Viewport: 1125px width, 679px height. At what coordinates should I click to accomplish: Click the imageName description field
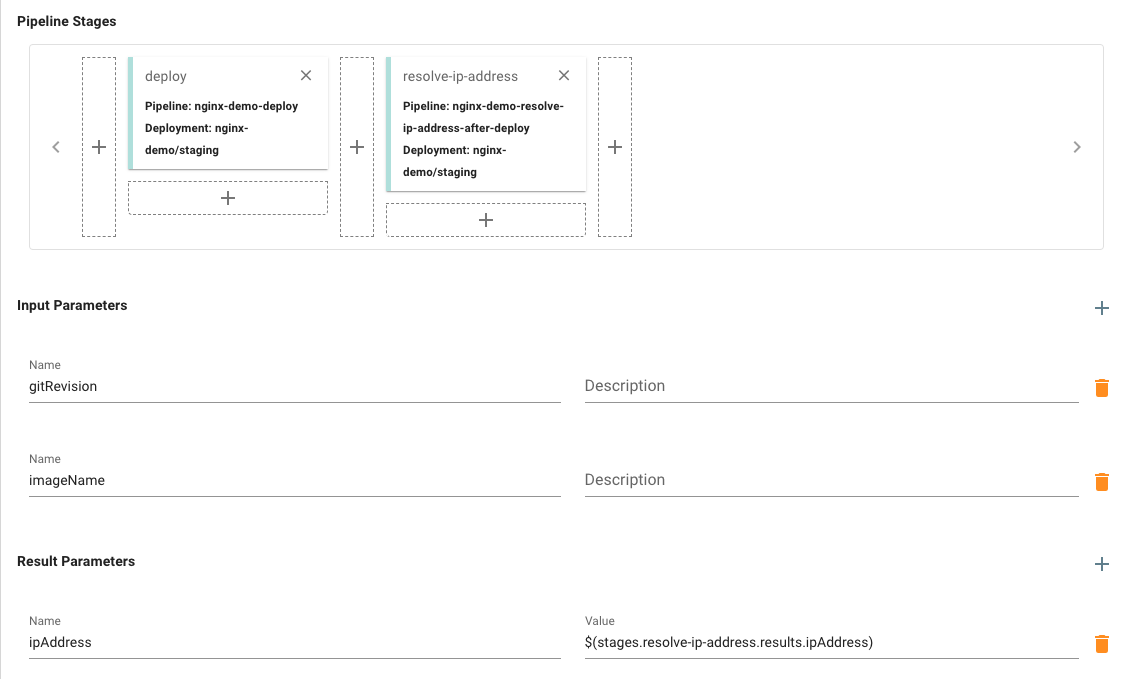click(831, 480)
